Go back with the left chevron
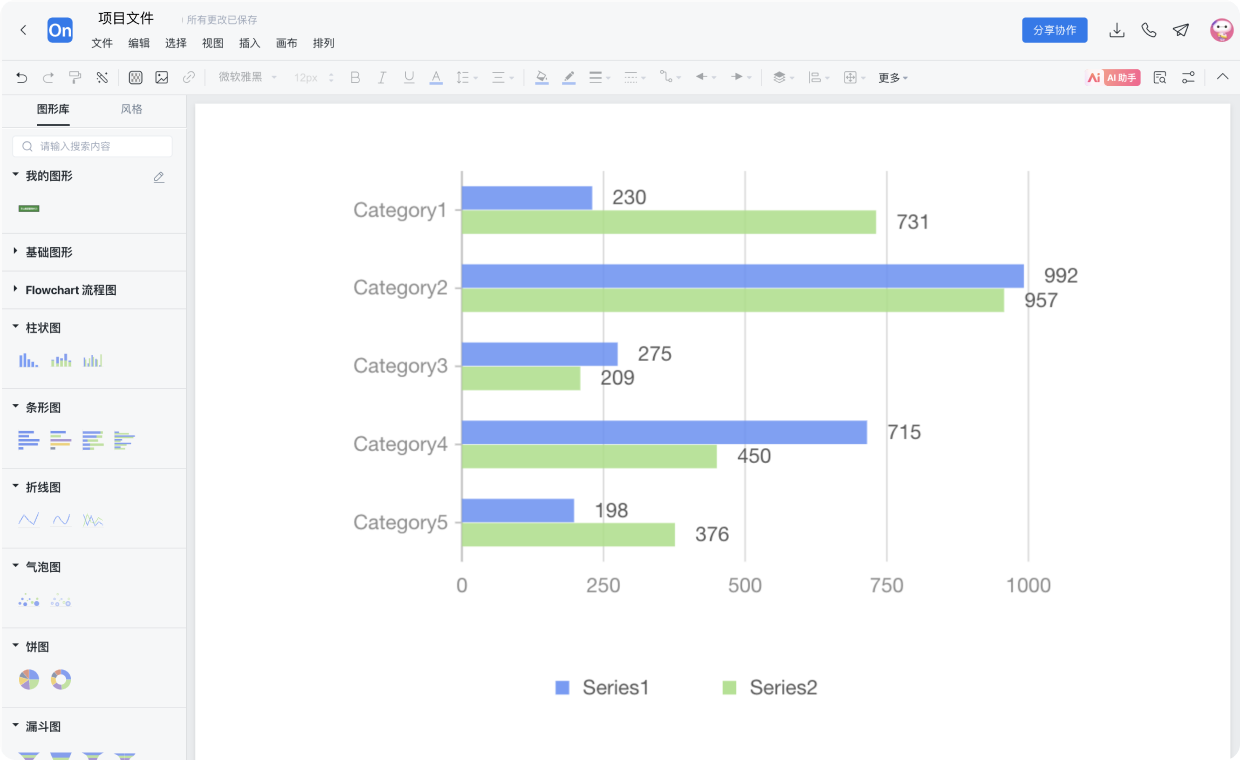 pyautogui.click(x=24, y=30)
